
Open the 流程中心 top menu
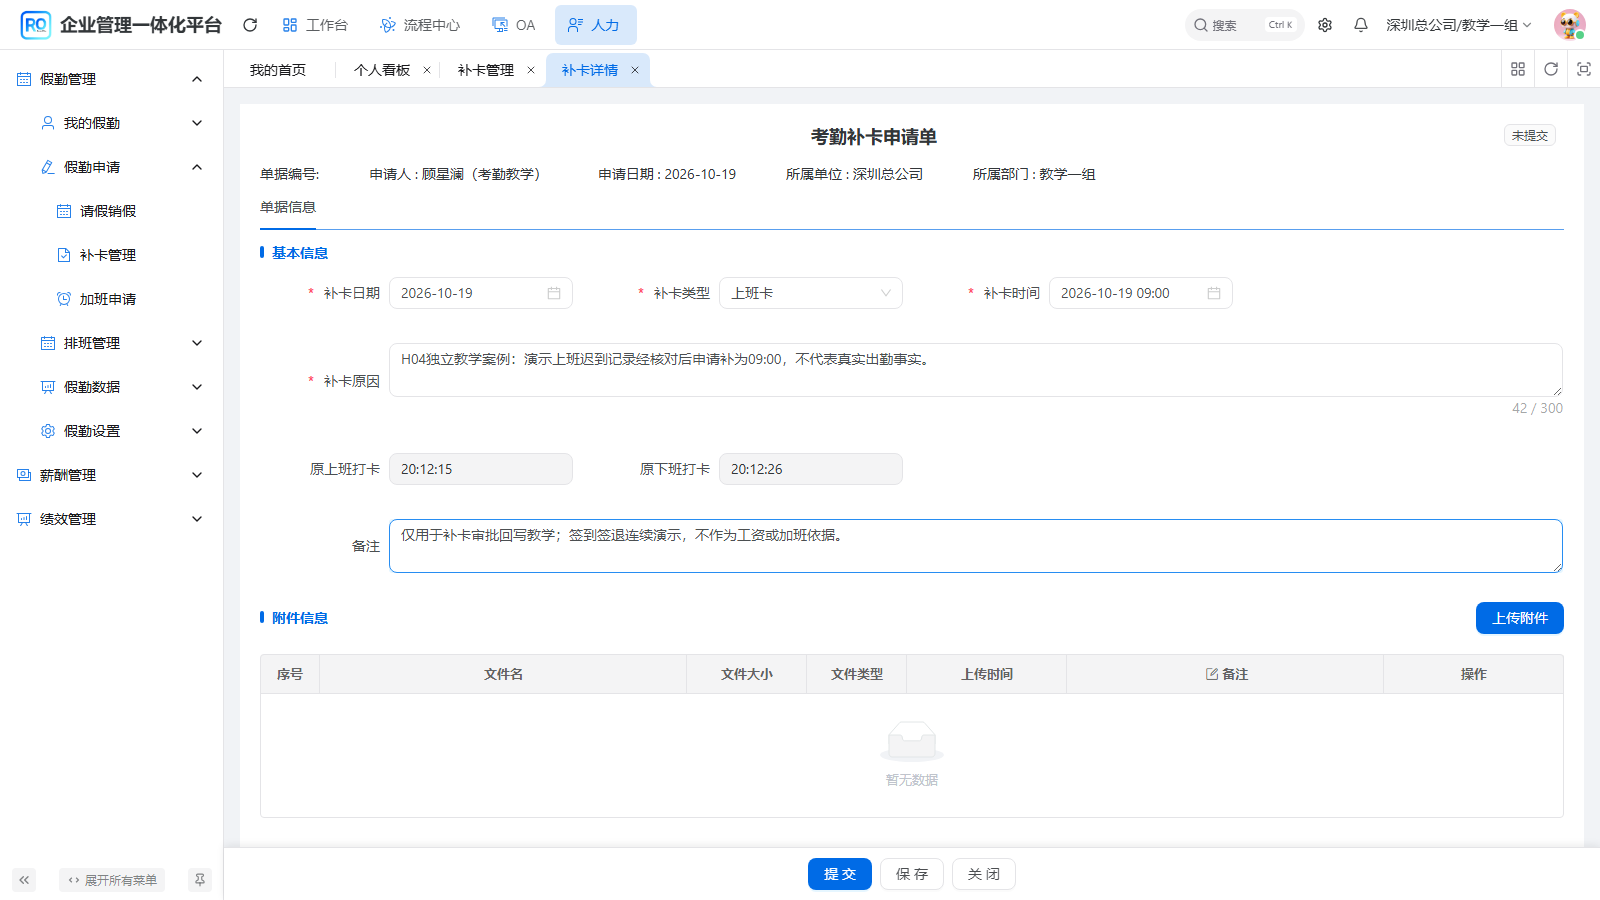point(420,25)
